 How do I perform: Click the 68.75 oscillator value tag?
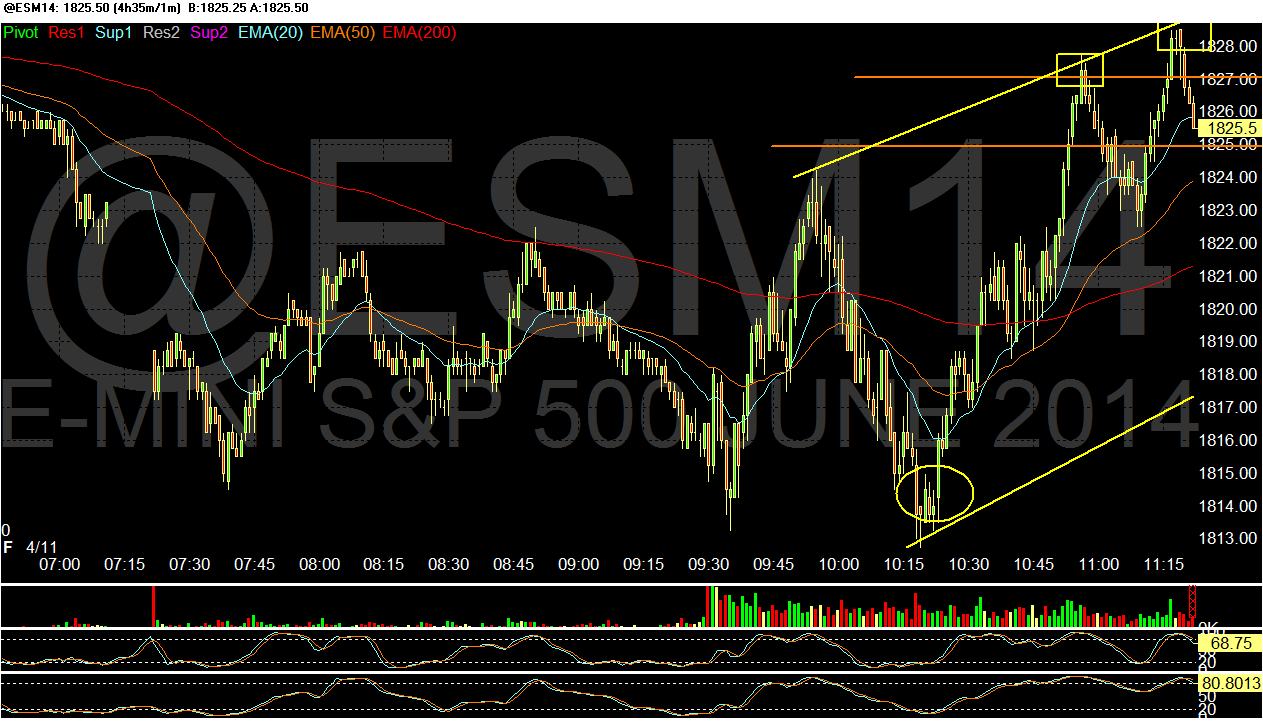pos(1230,643)
